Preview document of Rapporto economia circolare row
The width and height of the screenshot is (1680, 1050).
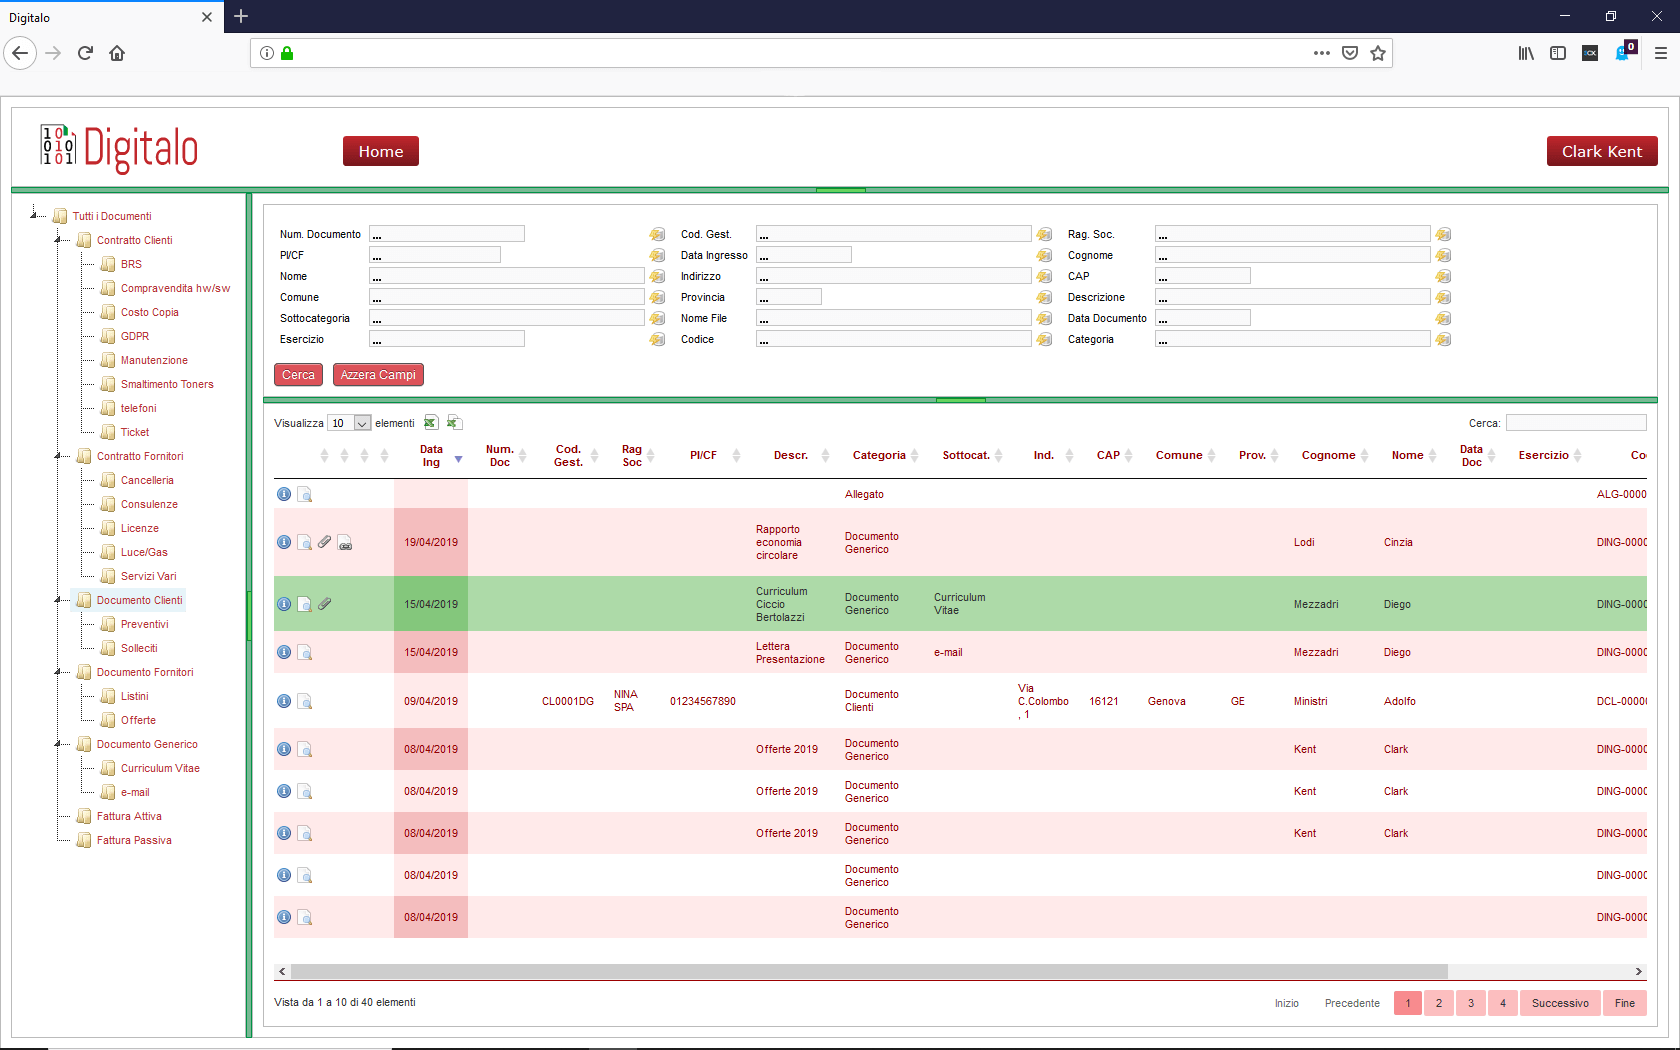pyautogui.click(x=305, y=543)
